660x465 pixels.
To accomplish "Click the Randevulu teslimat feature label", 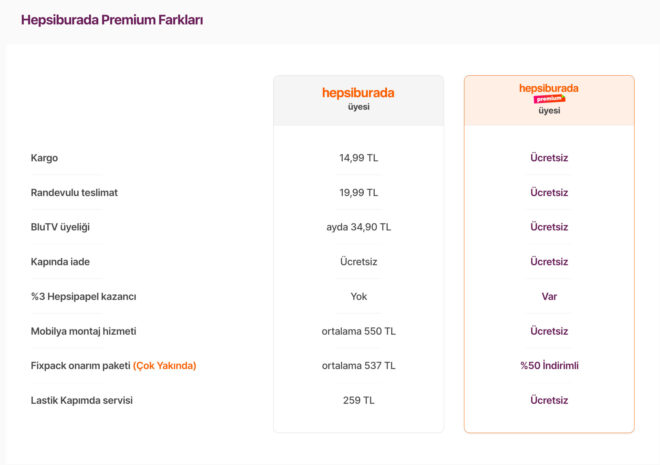I will (75, 192).
